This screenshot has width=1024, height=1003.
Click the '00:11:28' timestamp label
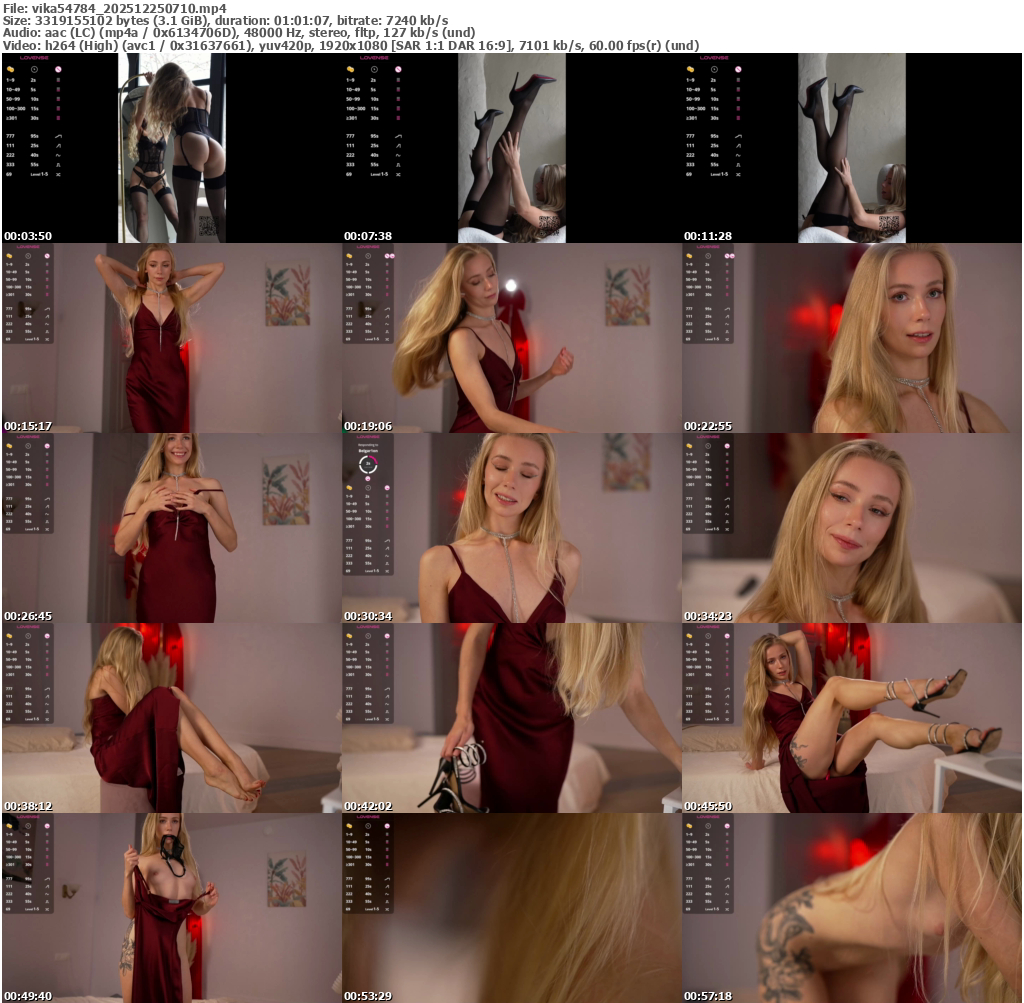708,236
